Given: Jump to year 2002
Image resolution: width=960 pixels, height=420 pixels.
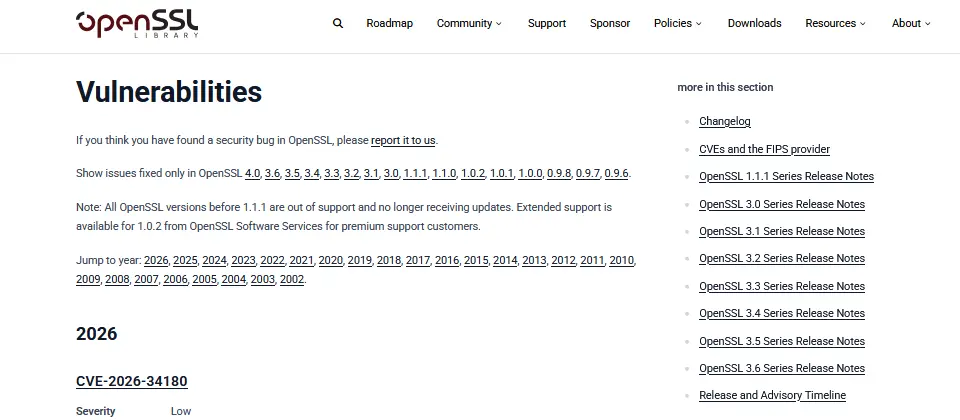Looking at the screenshot, I should click(292, 280).
